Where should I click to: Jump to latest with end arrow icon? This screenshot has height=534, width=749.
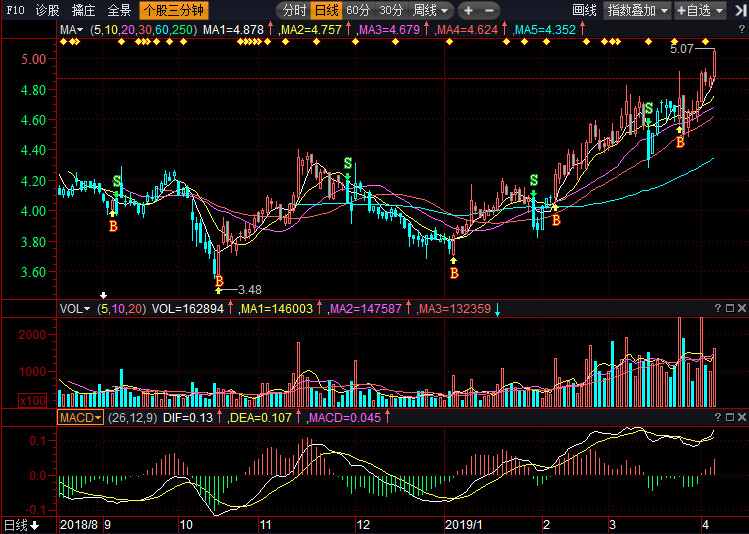pos(741,11)
